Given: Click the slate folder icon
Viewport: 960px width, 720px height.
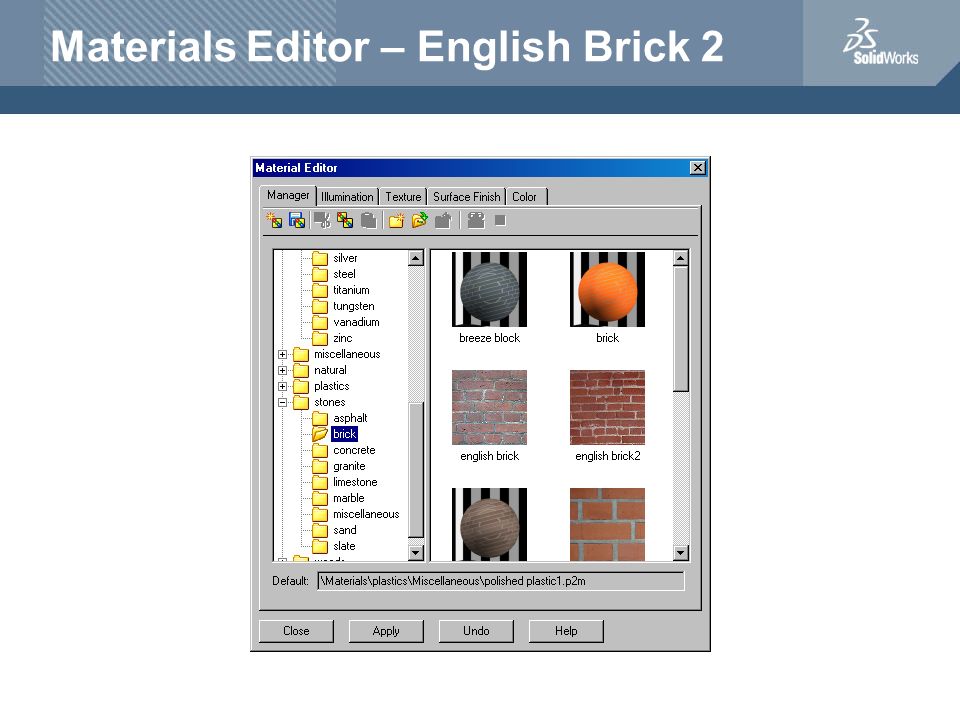Looking at the screenshot, I should coord(320,546).
